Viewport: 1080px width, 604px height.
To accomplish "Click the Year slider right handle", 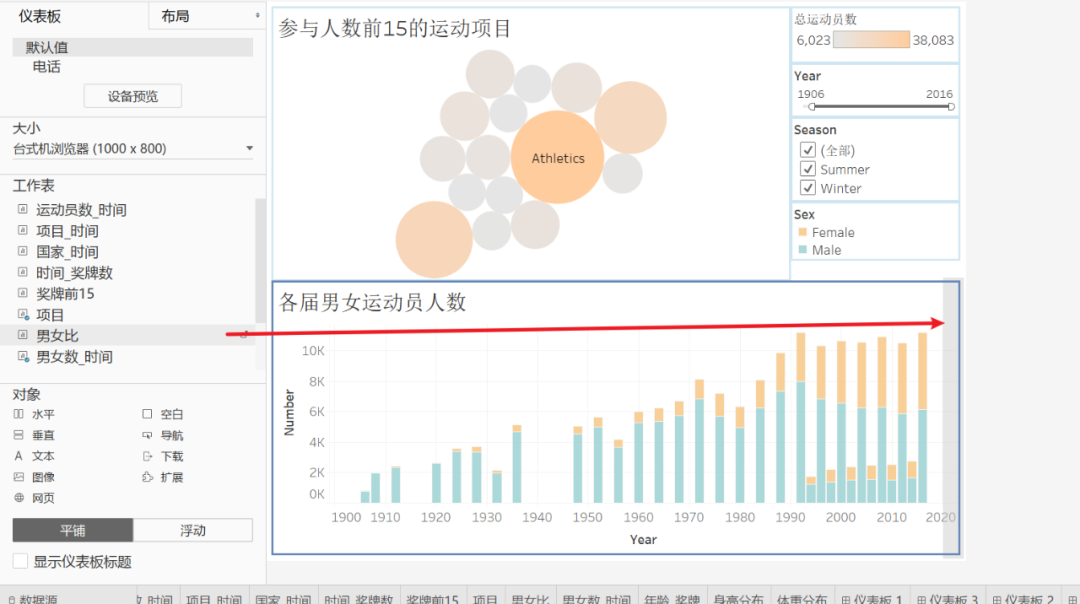I will [951, 107].
